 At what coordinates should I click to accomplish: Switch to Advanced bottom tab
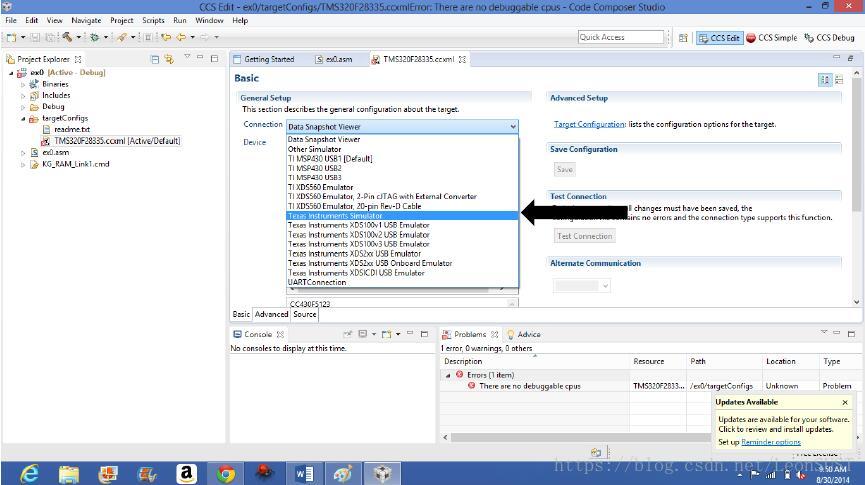271,314
